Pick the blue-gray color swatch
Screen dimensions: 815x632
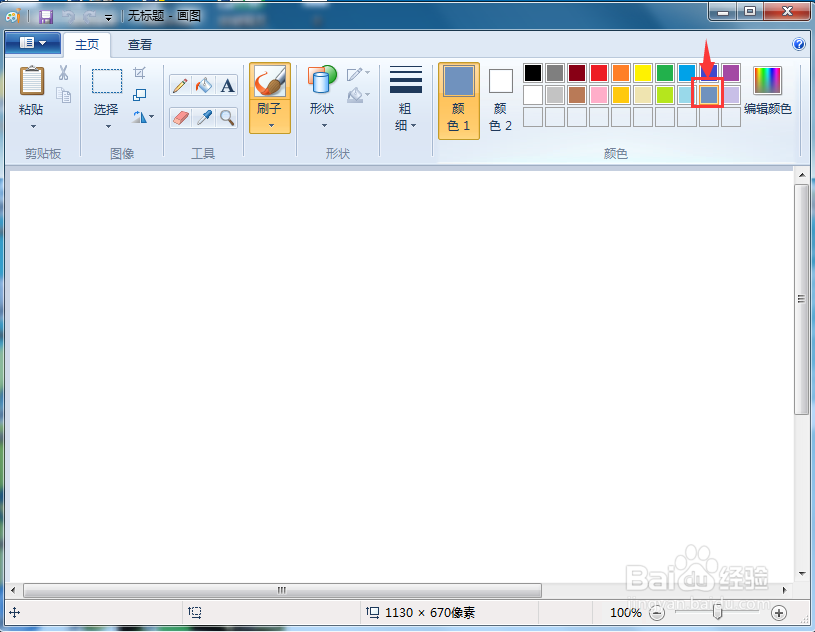pyautogui.click(x=708, y=95)
